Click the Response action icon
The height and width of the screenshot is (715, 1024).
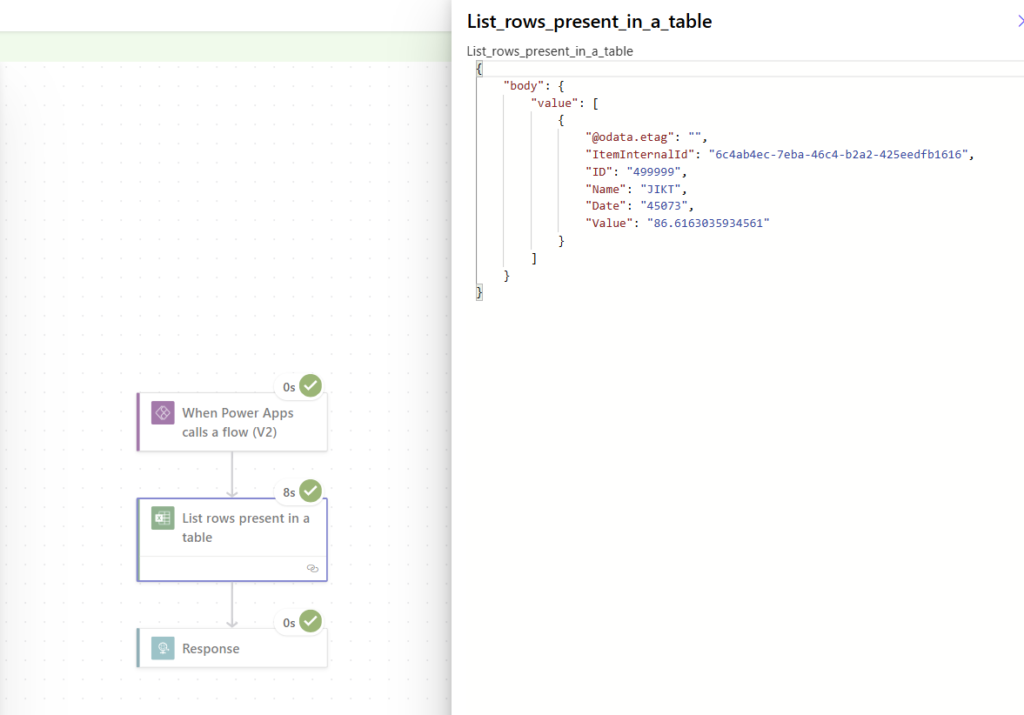pyautogui.click(x=163, y=648)
